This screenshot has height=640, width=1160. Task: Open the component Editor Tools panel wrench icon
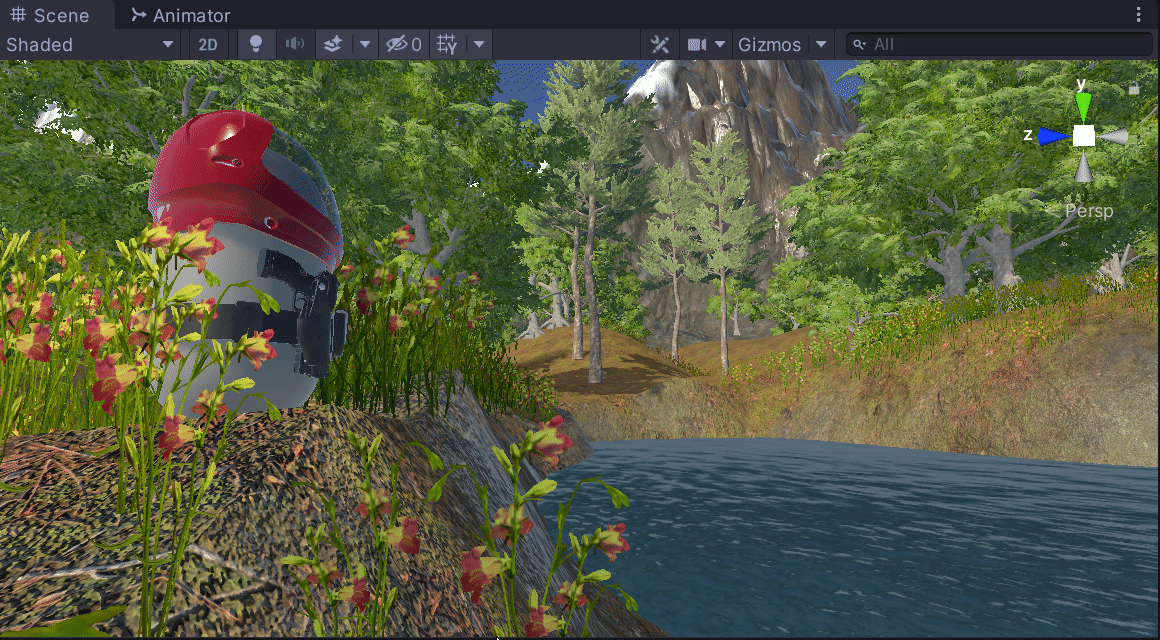click(659, 44)
